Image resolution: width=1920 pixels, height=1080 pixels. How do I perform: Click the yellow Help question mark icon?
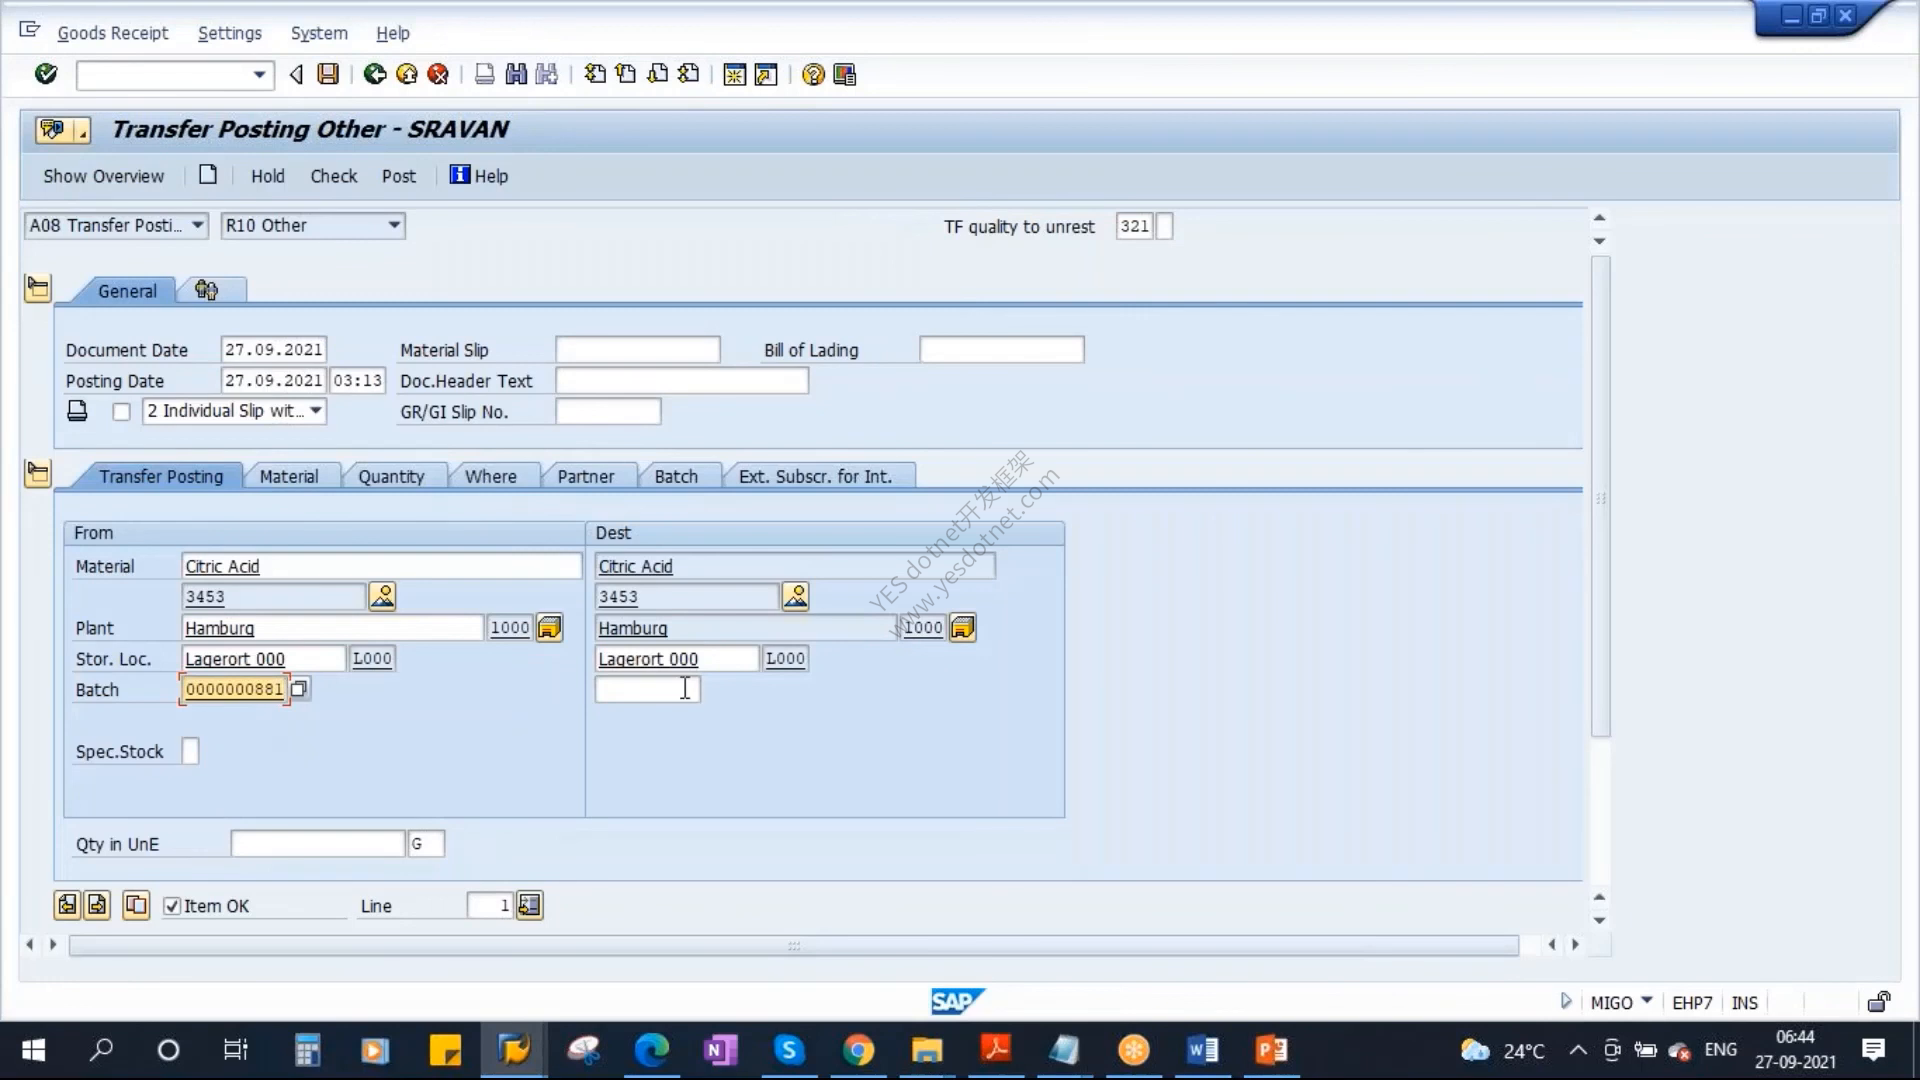coord(813,74)
